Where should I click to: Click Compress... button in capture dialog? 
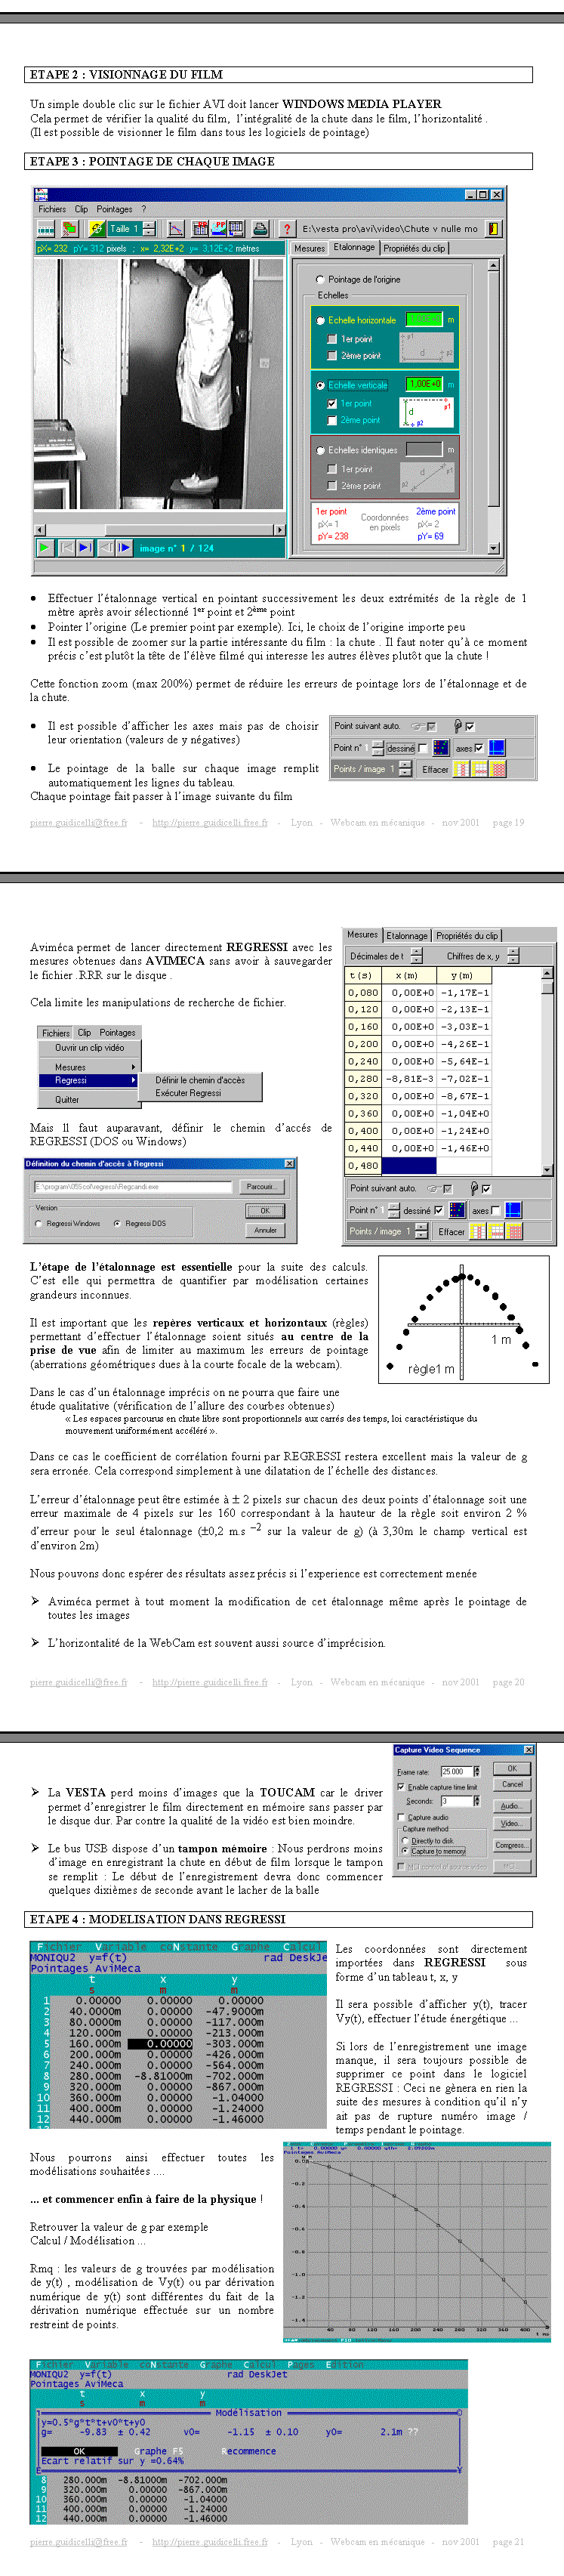click(512, 1845)
